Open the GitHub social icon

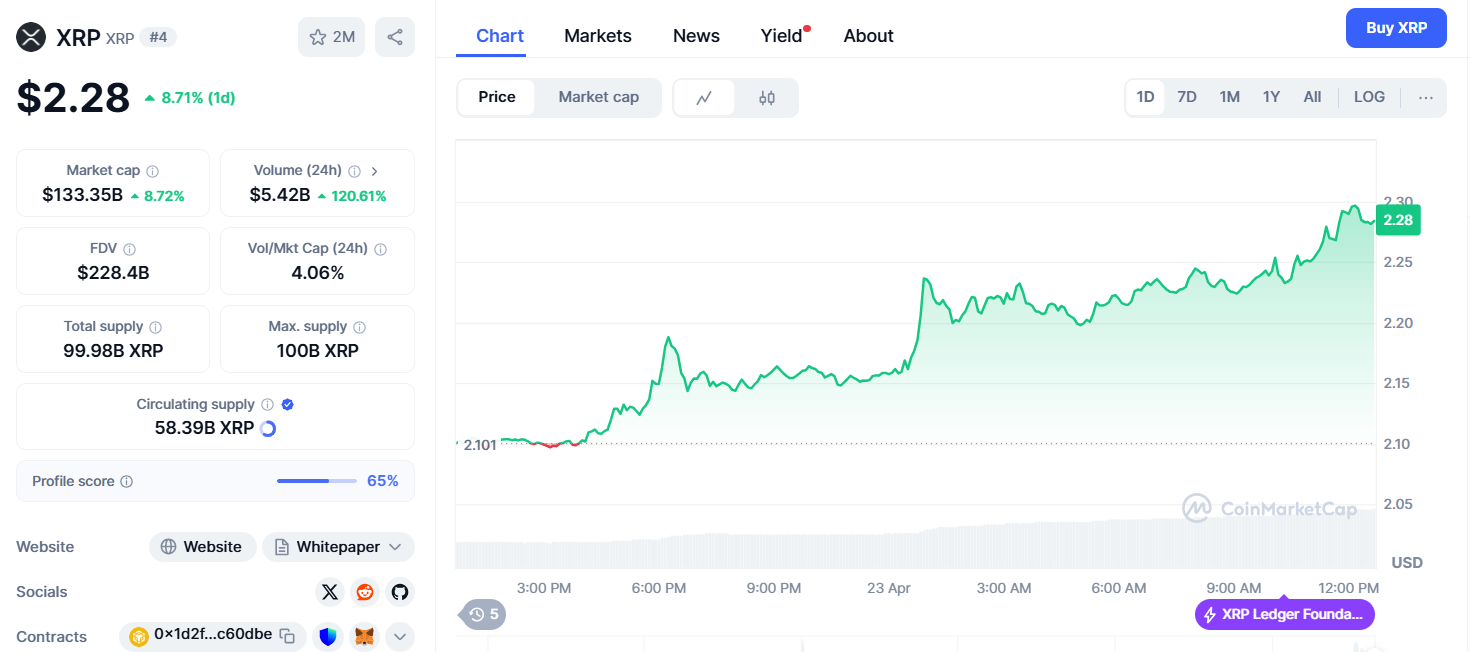[x=400, y=592]
